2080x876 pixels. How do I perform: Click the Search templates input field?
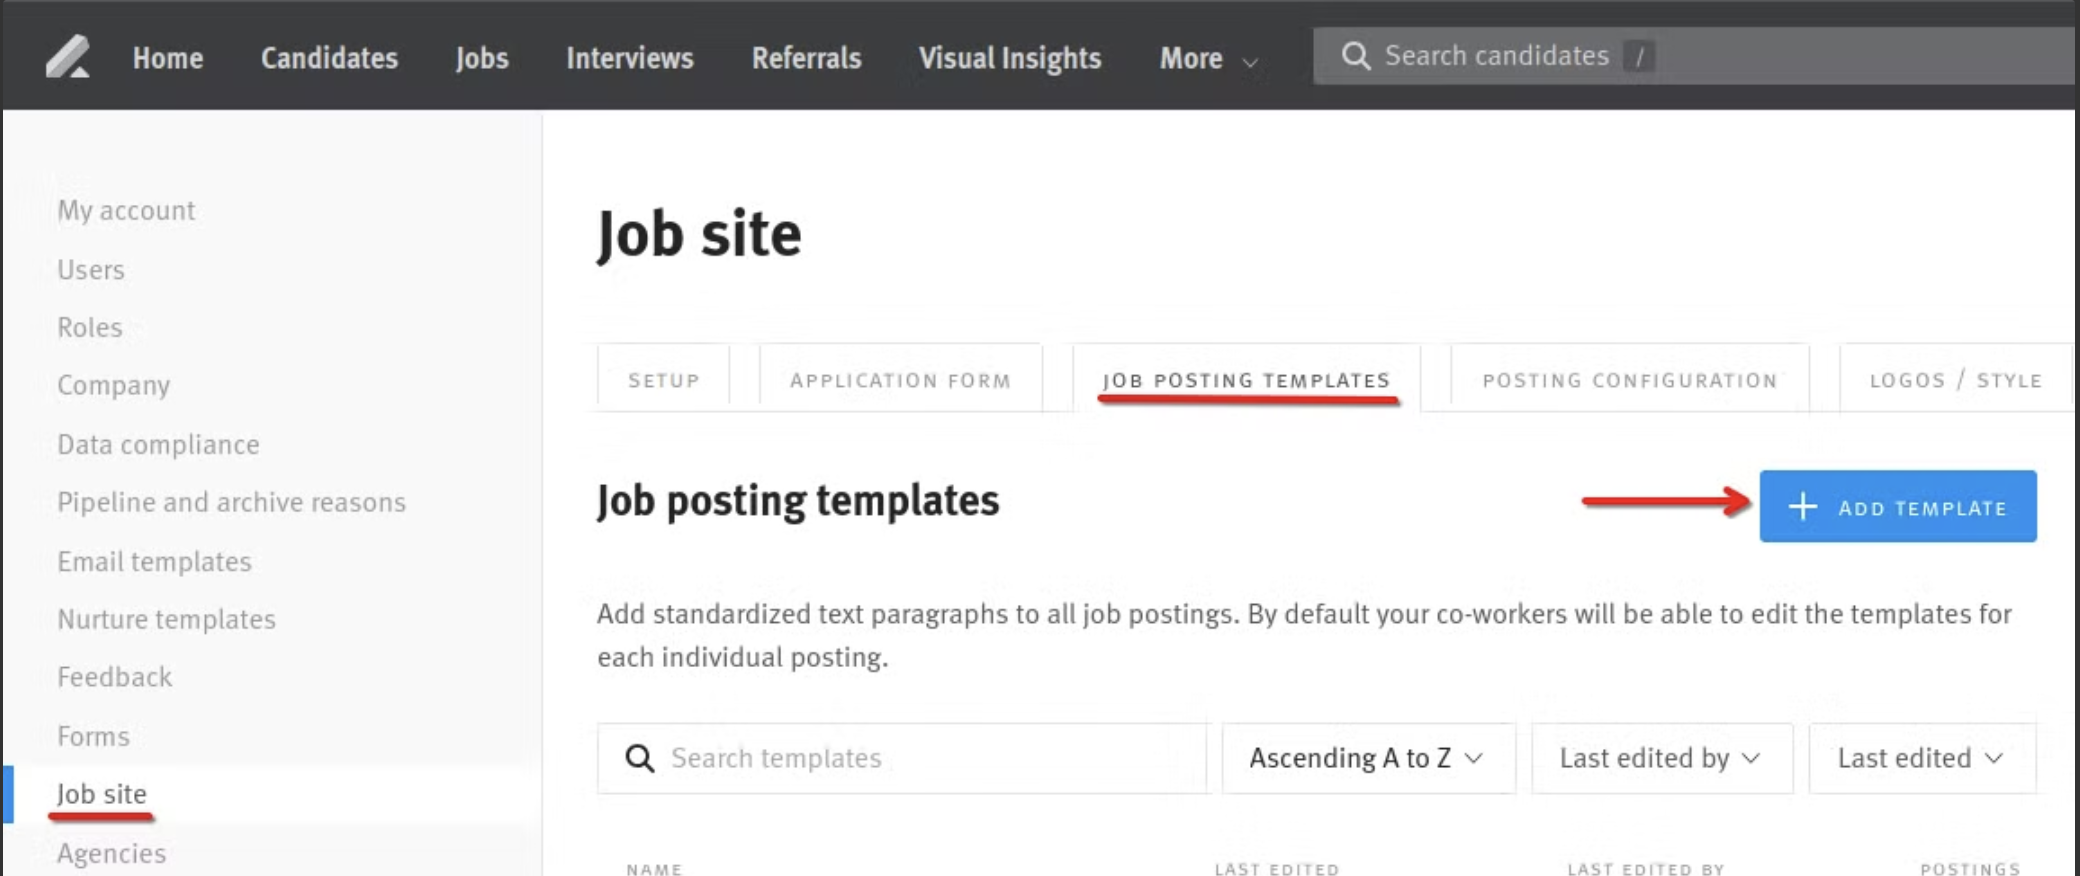(x=902, y=758)
